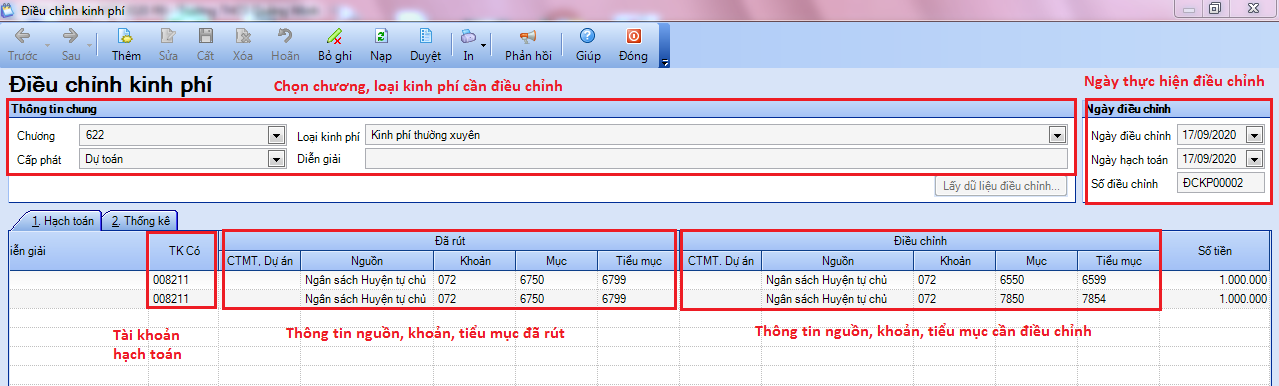This screenshot has width=1279, height=386.
Task: Click Điều chỉnh Tiểu mục cell 7854
Action: (x=1119, y=298)
